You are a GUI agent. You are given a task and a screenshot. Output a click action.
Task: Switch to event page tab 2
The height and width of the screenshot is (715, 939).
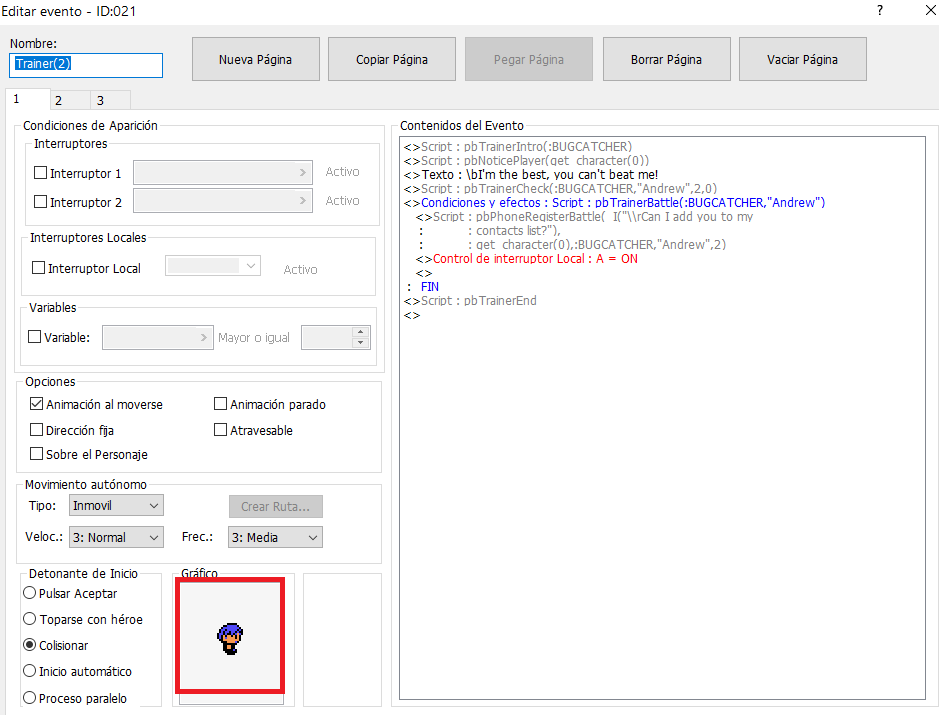(59, 100)
